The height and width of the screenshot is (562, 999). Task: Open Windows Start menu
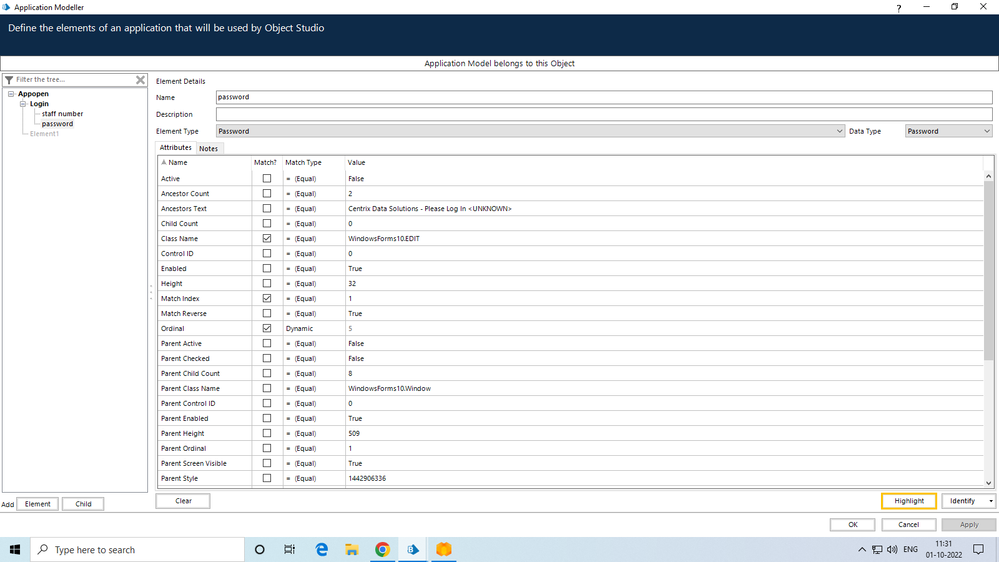pos(15,549)
